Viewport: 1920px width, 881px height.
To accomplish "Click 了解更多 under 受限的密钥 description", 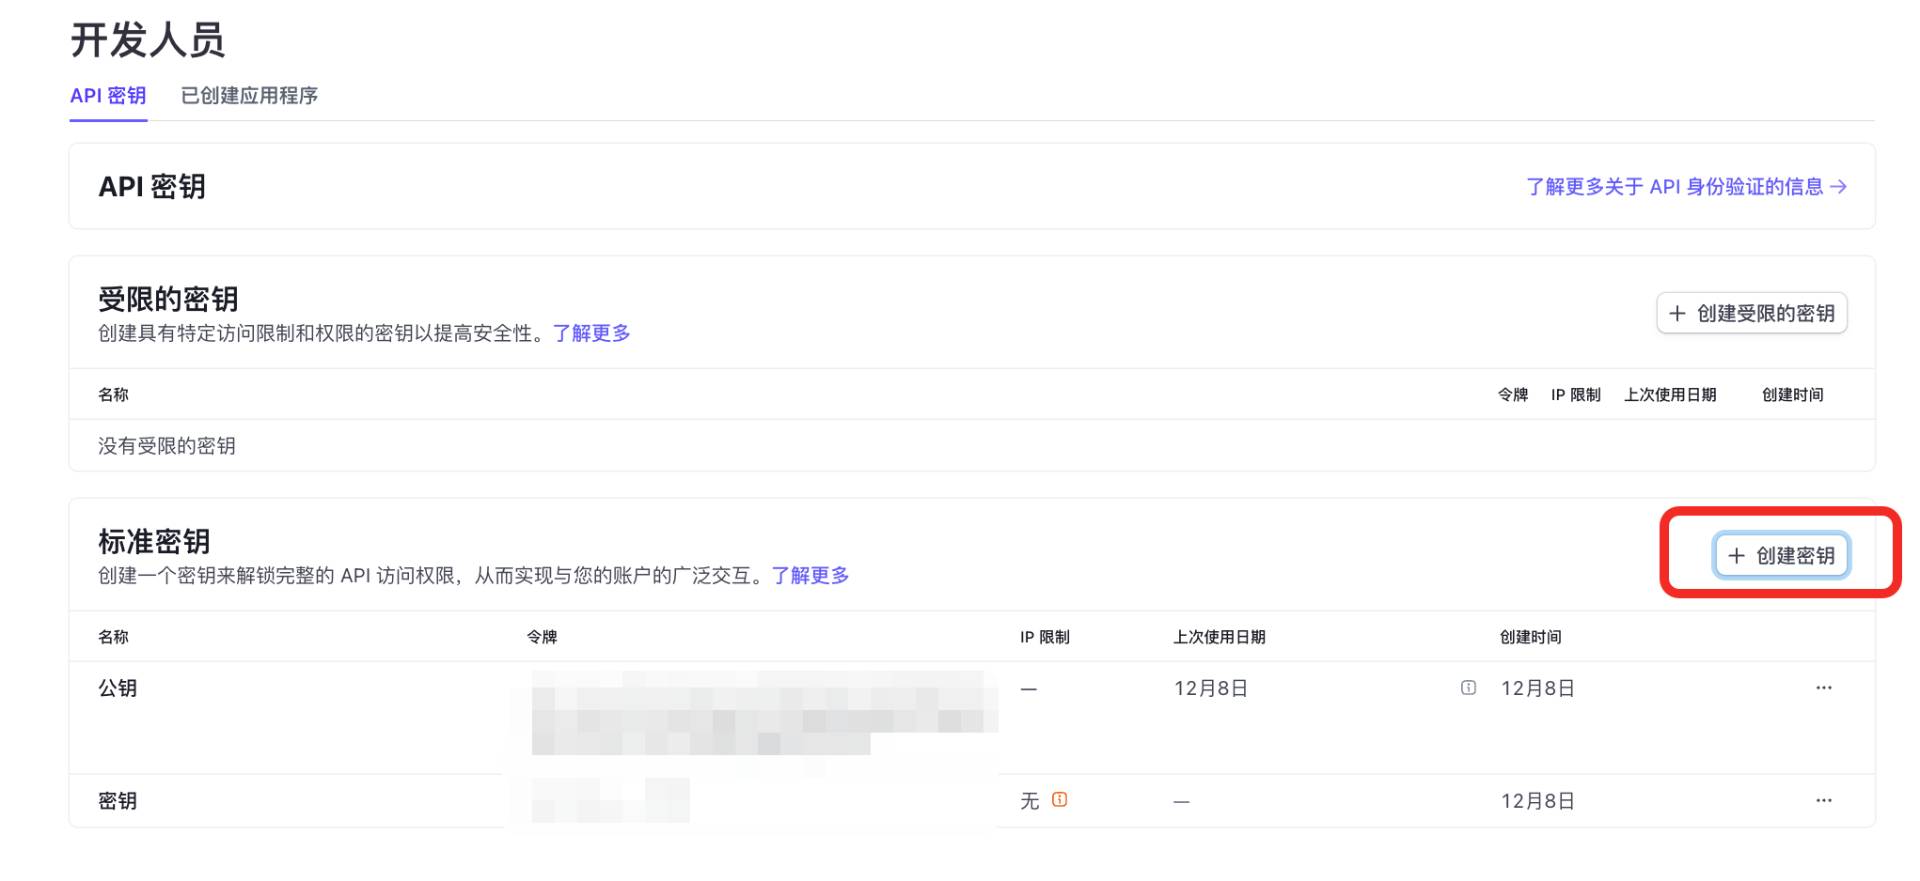I will pyautogui.click(x=591, y=333).
